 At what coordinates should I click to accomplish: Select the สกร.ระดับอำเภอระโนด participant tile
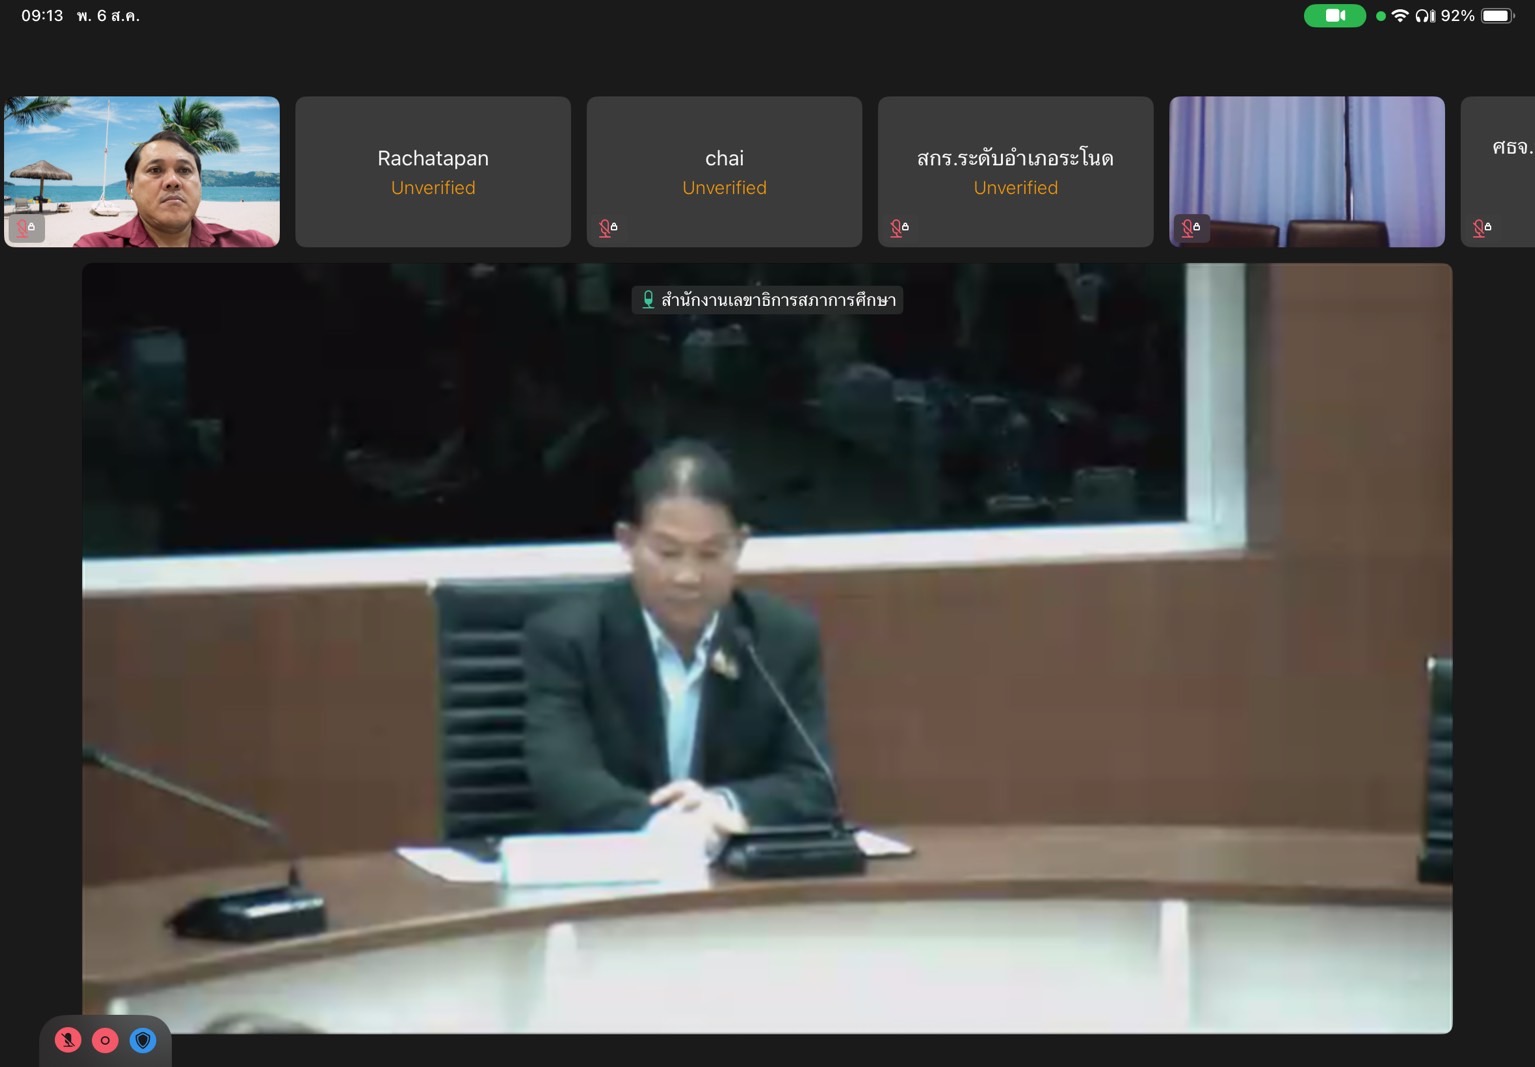1015,172
